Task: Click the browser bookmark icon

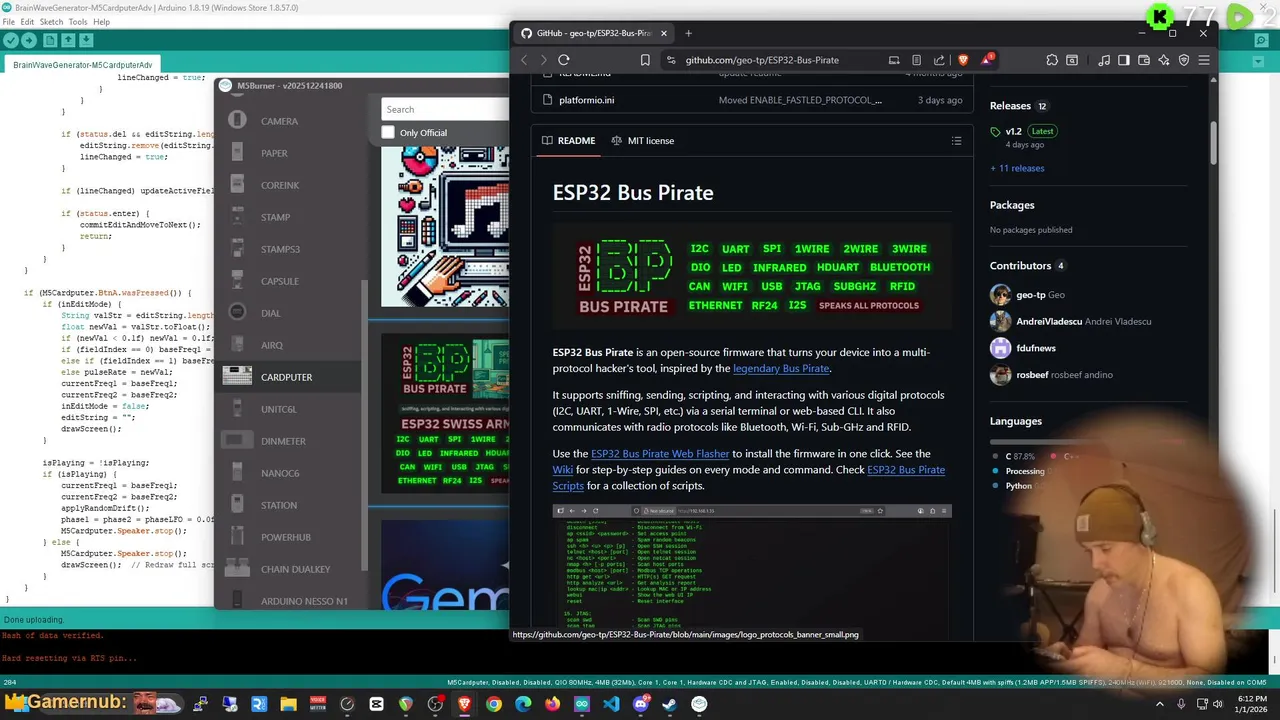Action: click(645, 60)
